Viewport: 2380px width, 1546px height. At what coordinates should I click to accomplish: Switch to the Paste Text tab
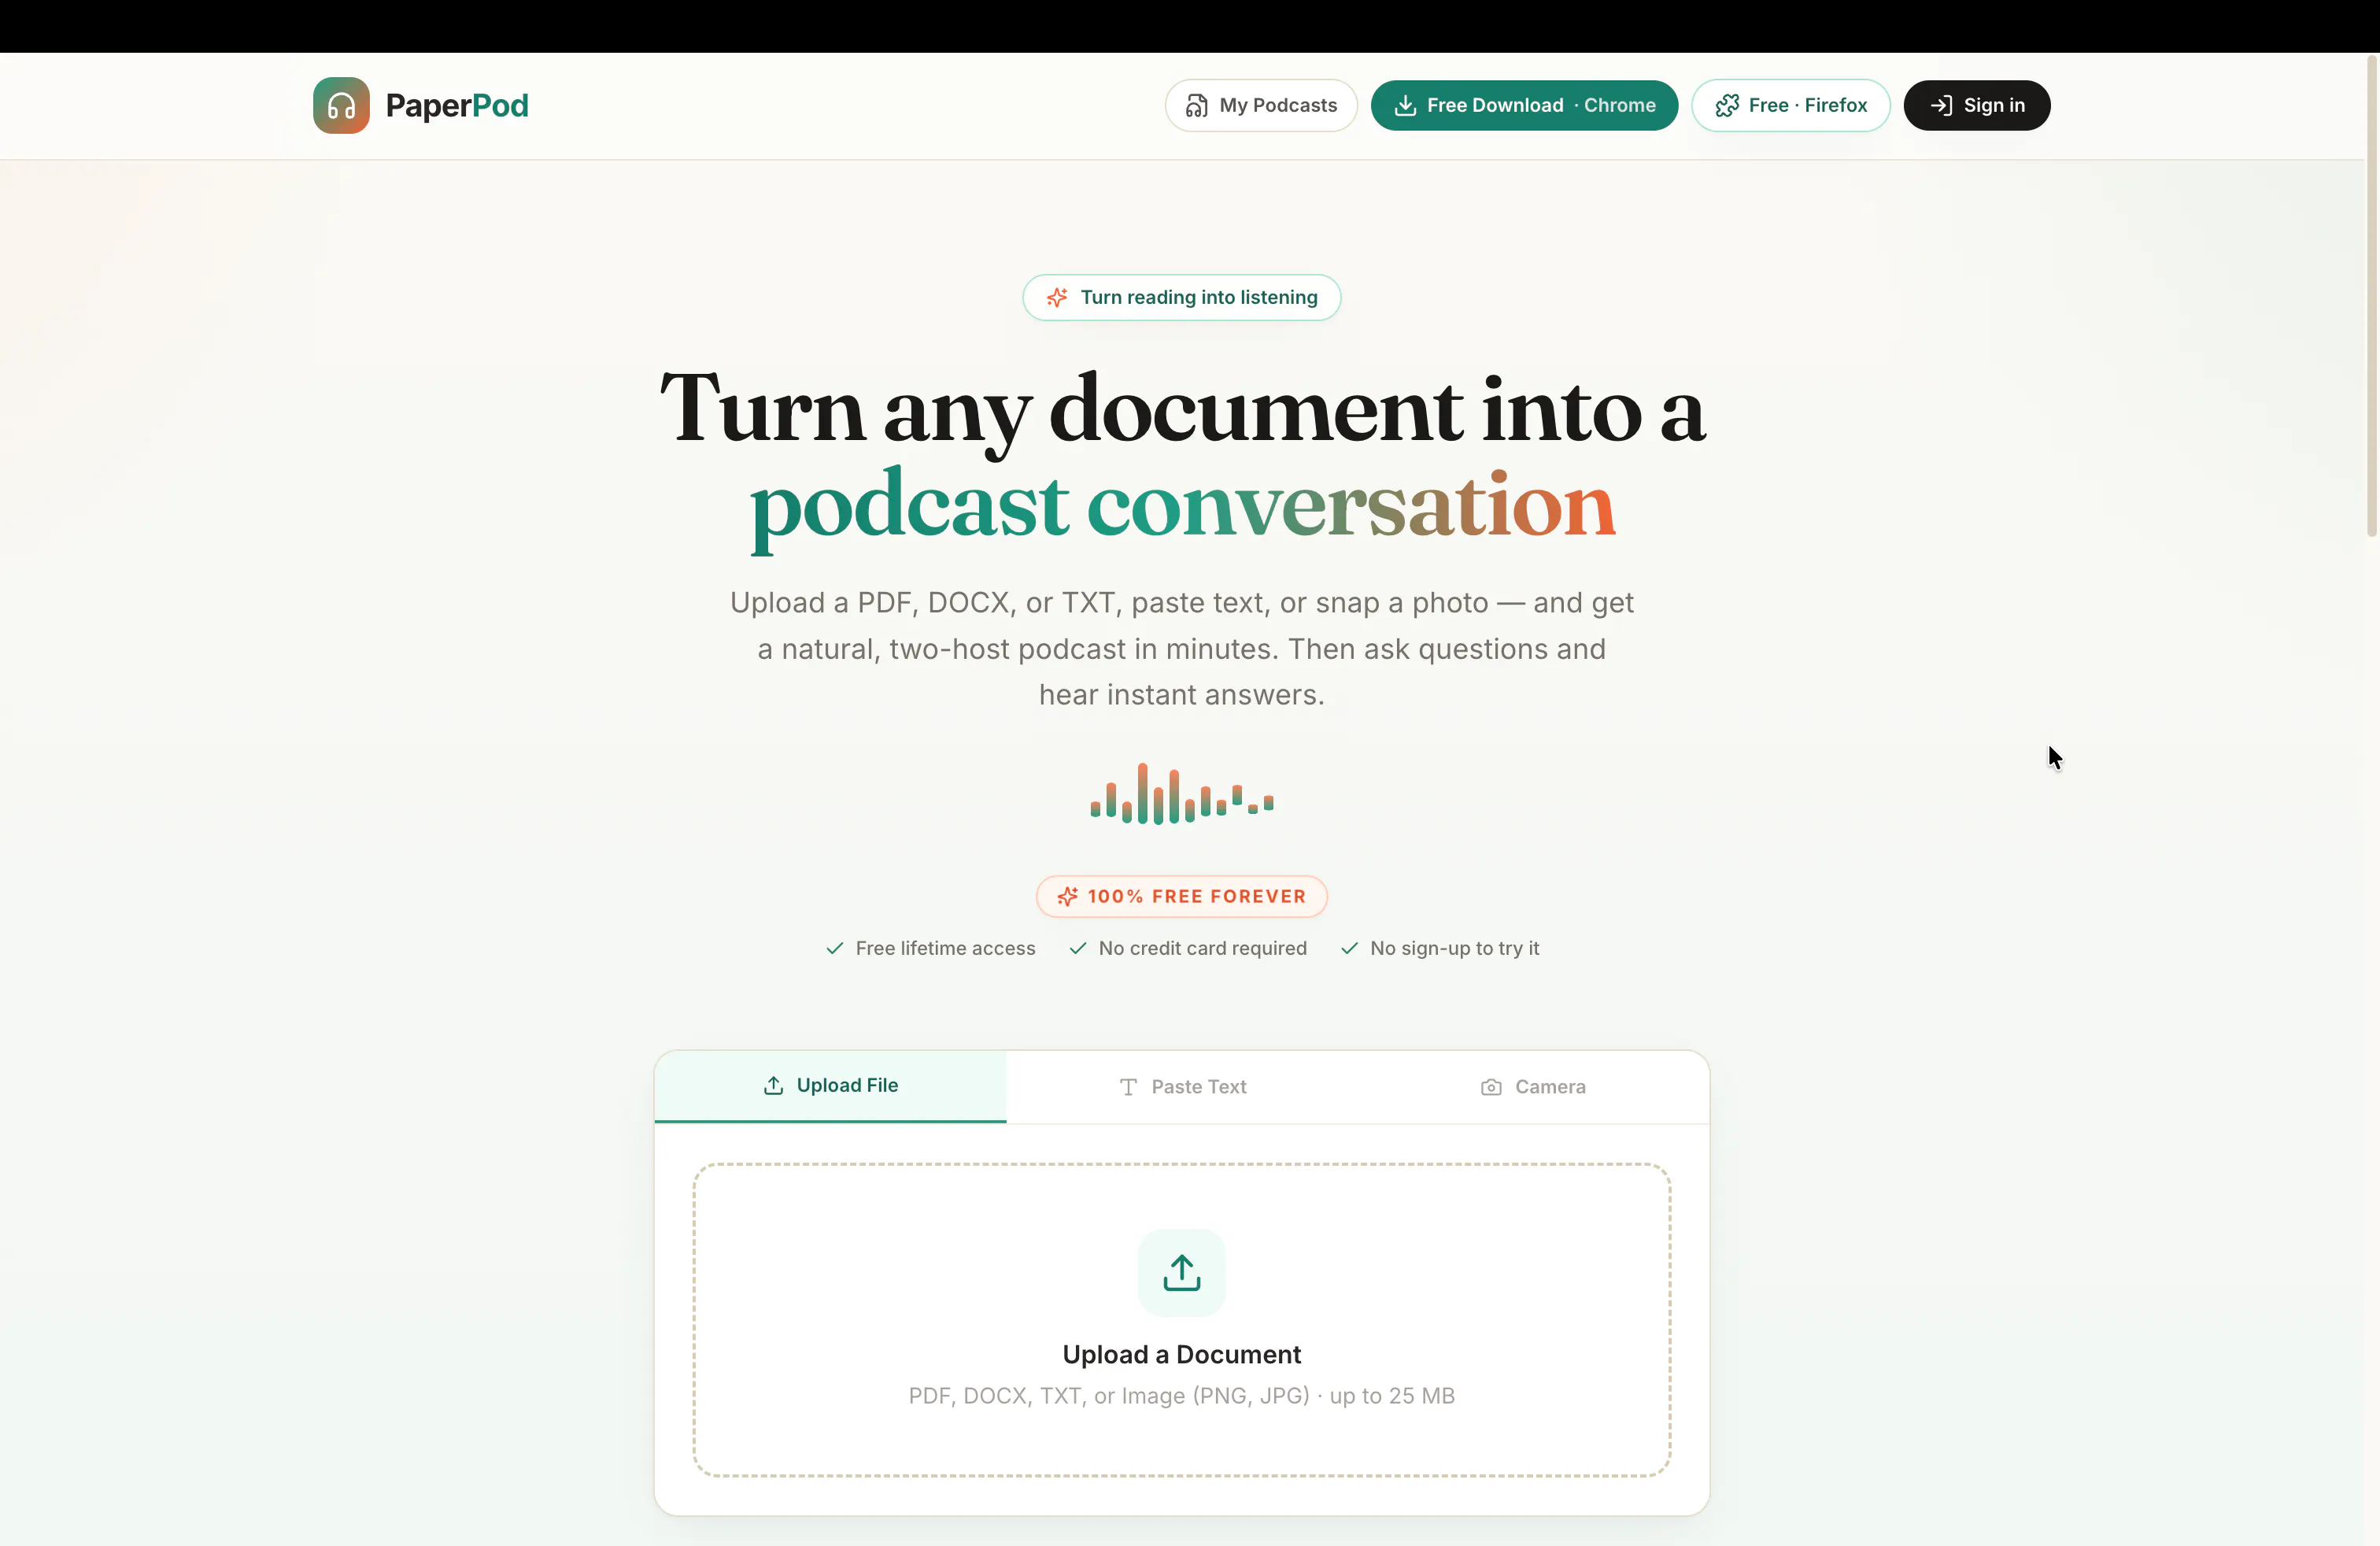pyautogui.click(x=1182, y=1087)
